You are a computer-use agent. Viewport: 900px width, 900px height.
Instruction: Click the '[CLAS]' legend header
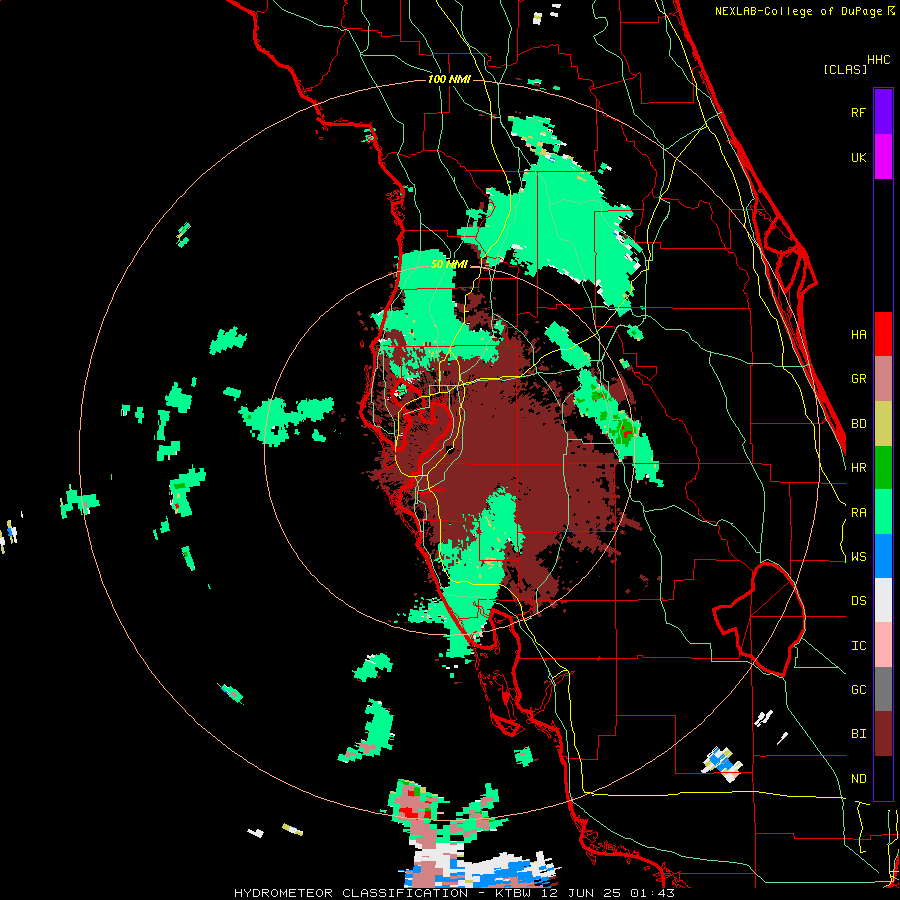point(845,69)
